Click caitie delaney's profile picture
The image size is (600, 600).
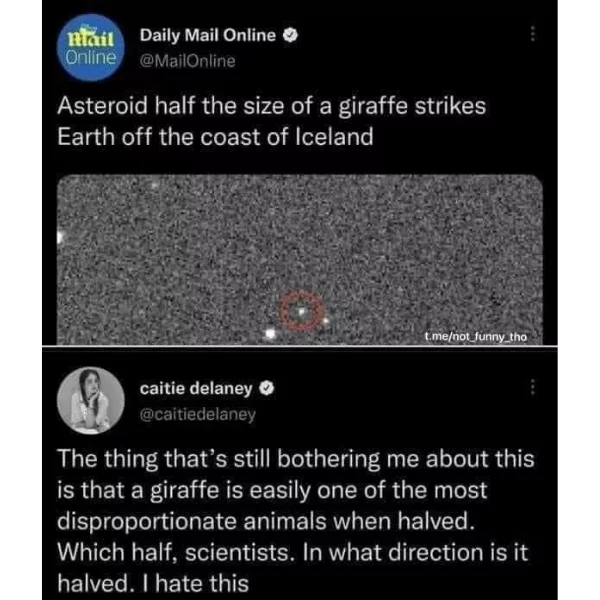pyautogui.click(x=91, y=400)
